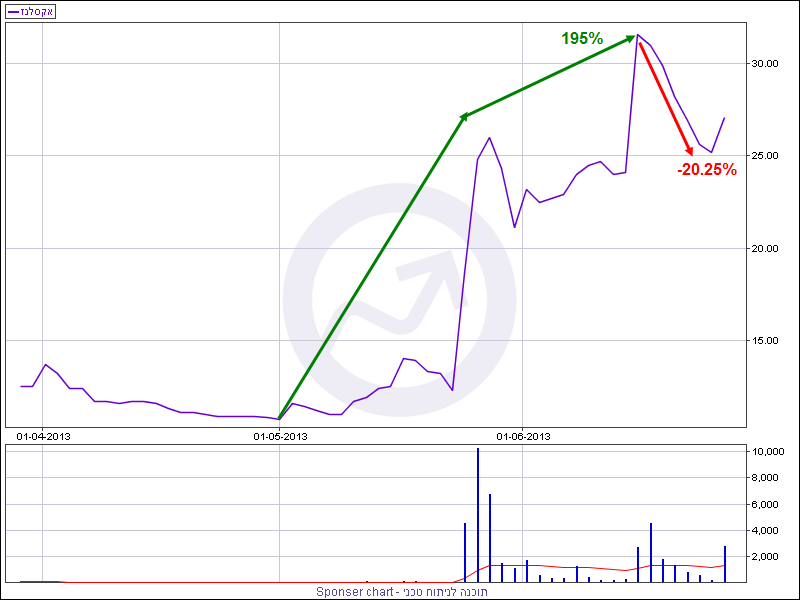Click the 30.00 price axis label
This screenshot has height=600, width=800.
pyautogui.click(x=765, y=63)
